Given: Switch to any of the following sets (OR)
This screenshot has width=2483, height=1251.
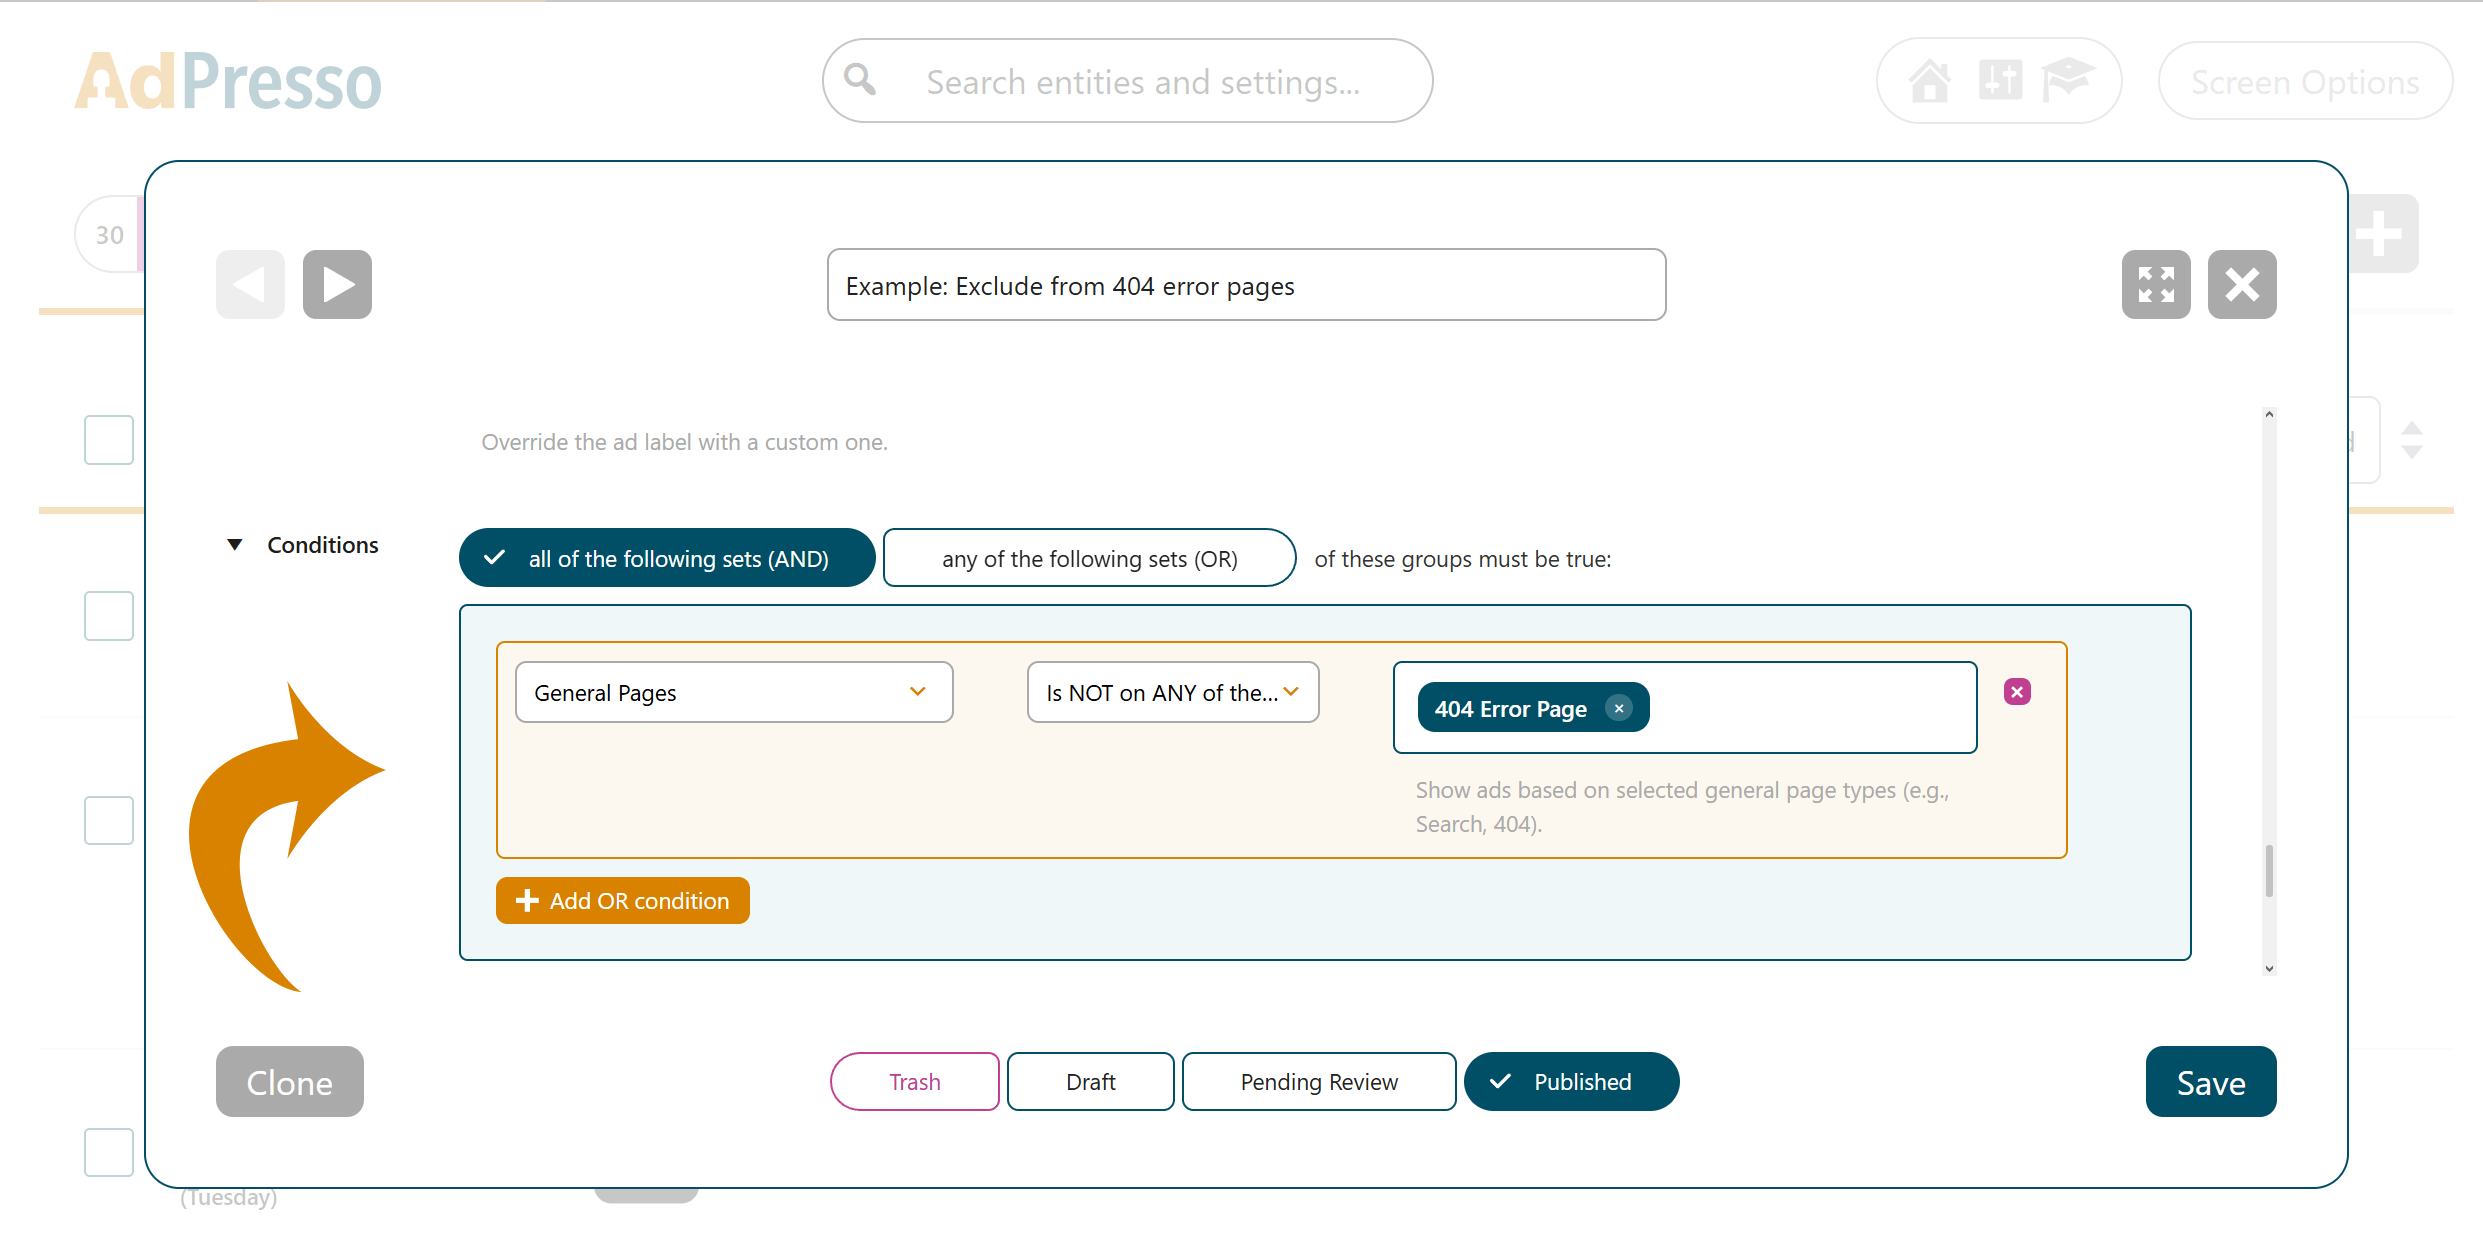Looking at the screenshot, I should [x=1089, y=558].
